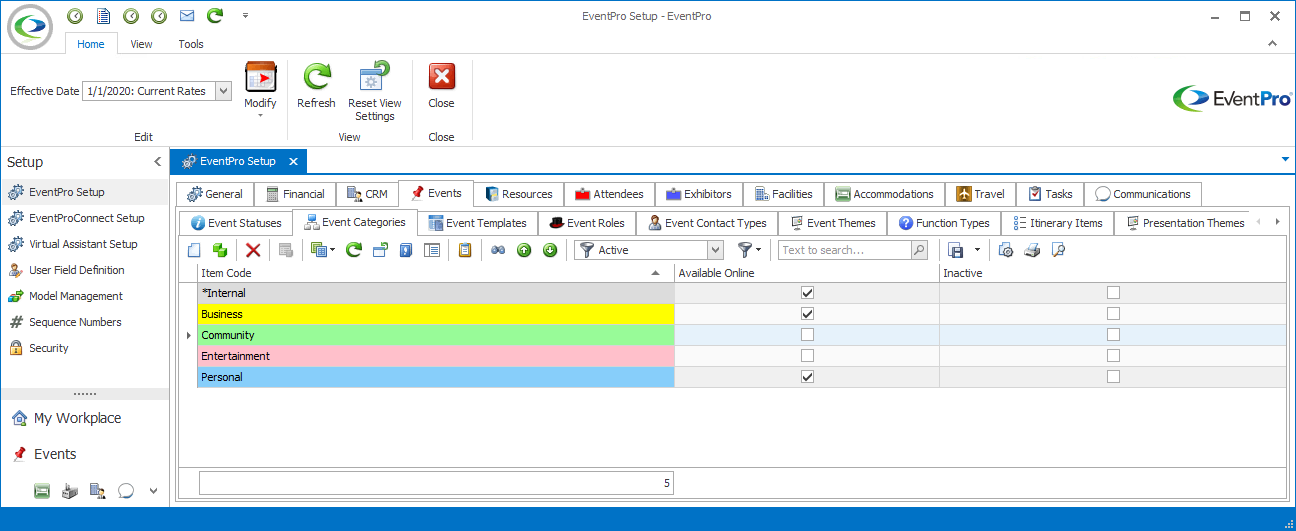Viewport: 1296px width, 531px height.
Task: Click the Refresh button in the ribbon
Action: coord(317,86)
